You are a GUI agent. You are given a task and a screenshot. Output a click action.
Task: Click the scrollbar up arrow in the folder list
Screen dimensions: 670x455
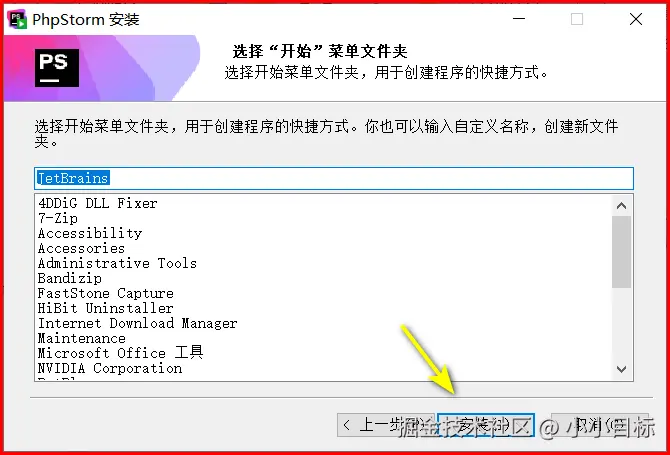point(621,206)
